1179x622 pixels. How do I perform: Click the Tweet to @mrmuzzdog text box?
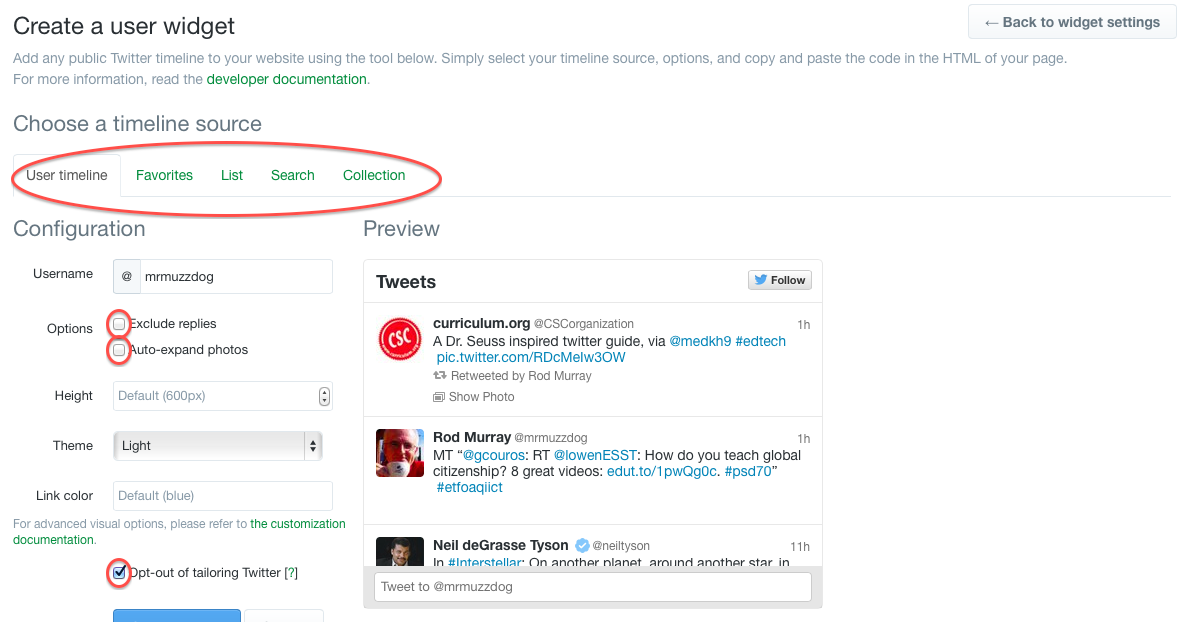click(x=592, y=587)
